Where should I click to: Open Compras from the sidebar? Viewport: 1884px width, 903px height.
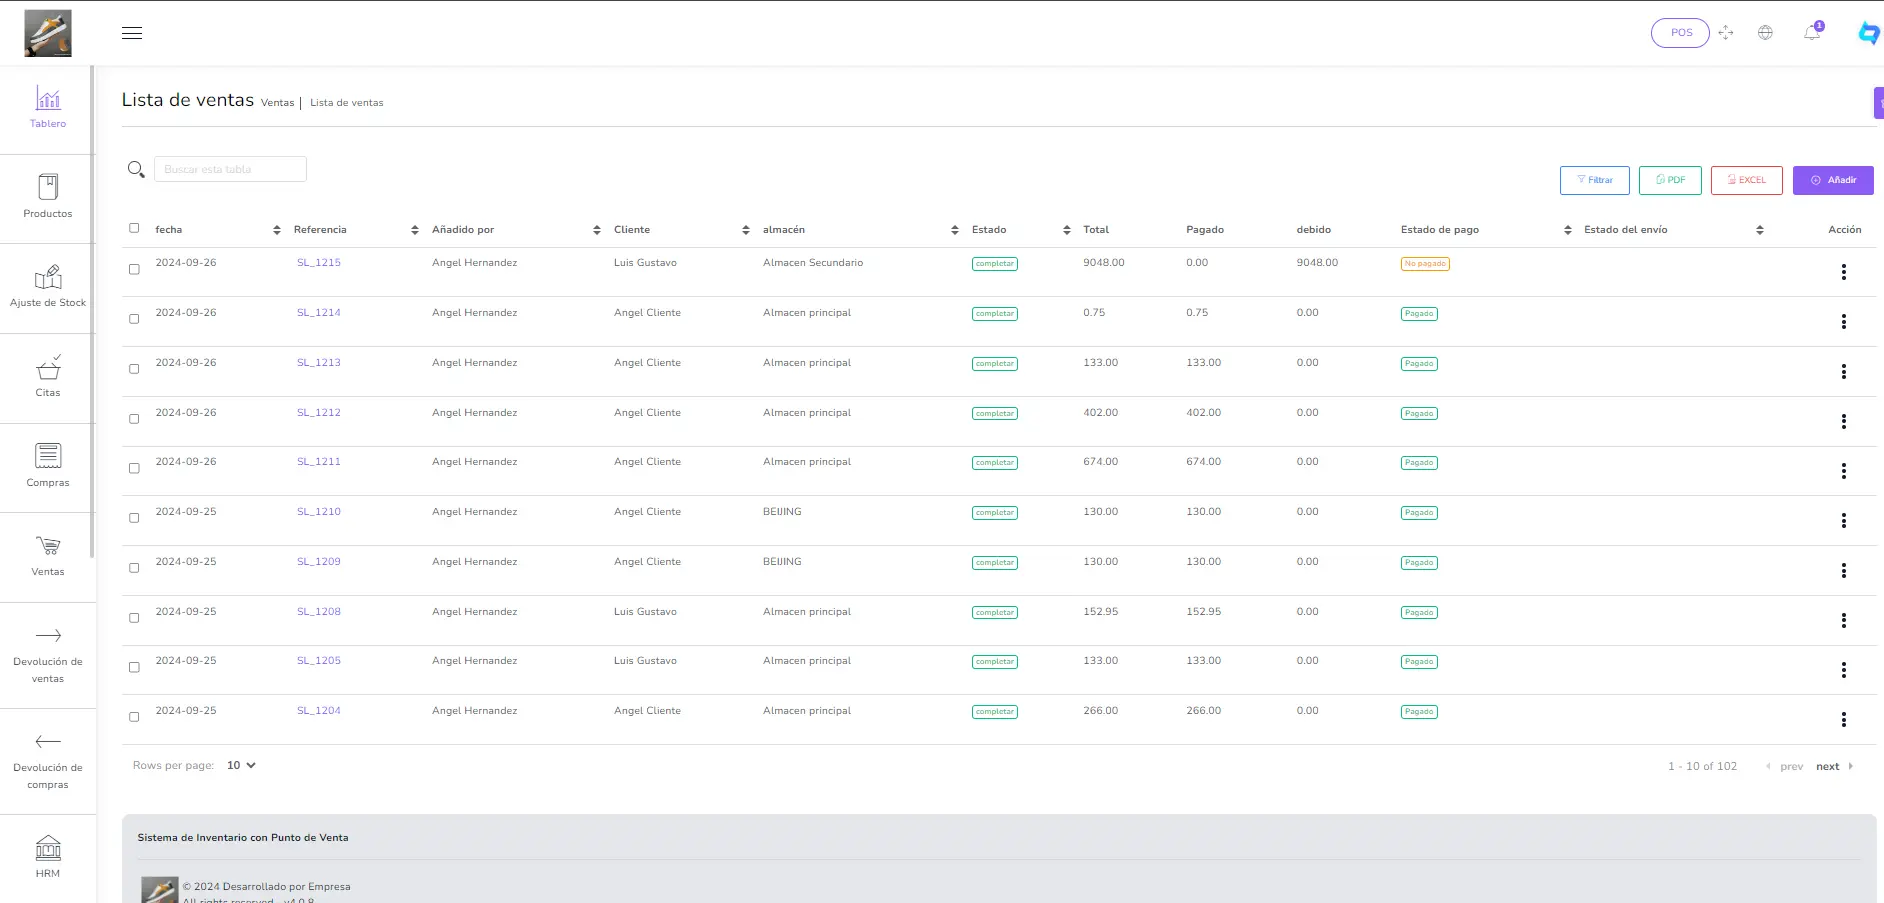pos(48,465)
